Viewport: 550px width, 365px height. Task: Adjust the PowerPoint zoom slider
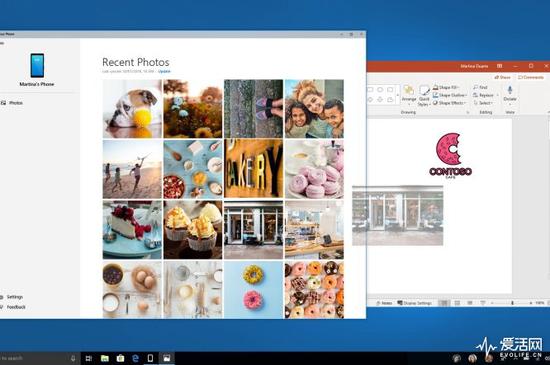[x=512, y=303]
